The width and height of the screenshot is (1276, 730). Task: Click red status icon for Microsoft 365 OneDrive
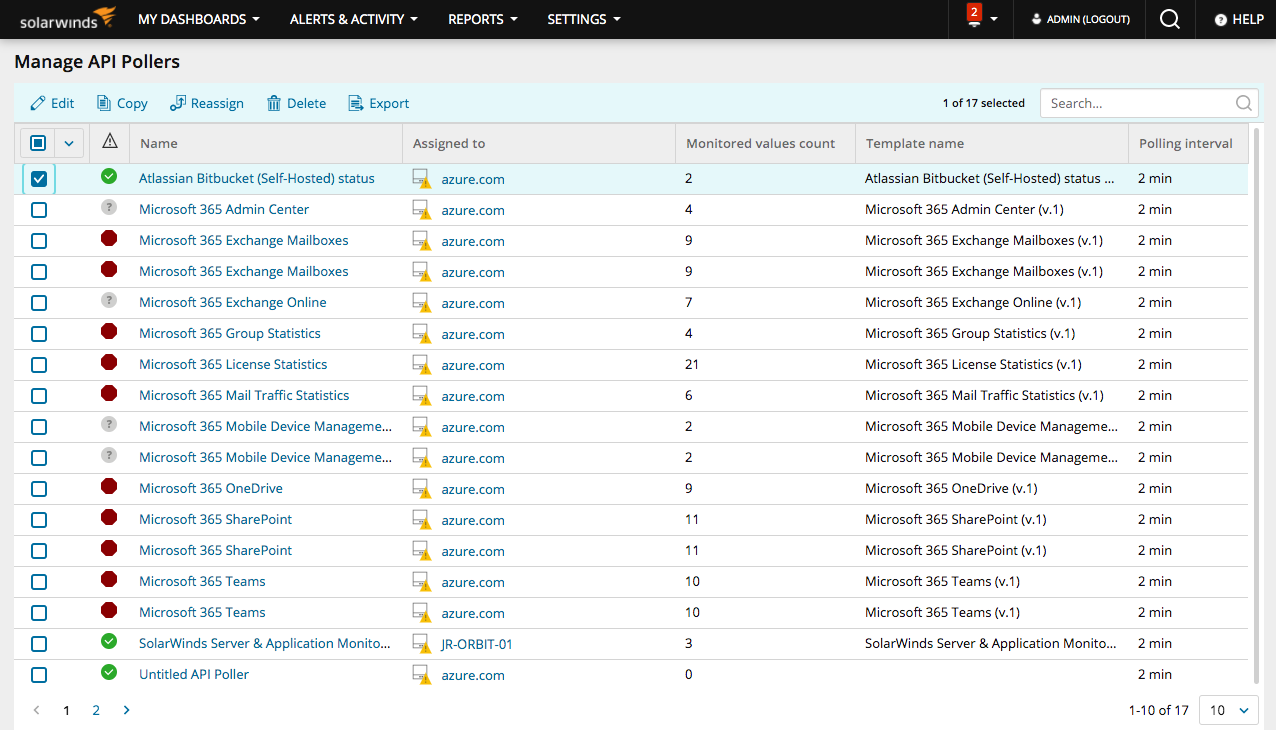point(109,486)
